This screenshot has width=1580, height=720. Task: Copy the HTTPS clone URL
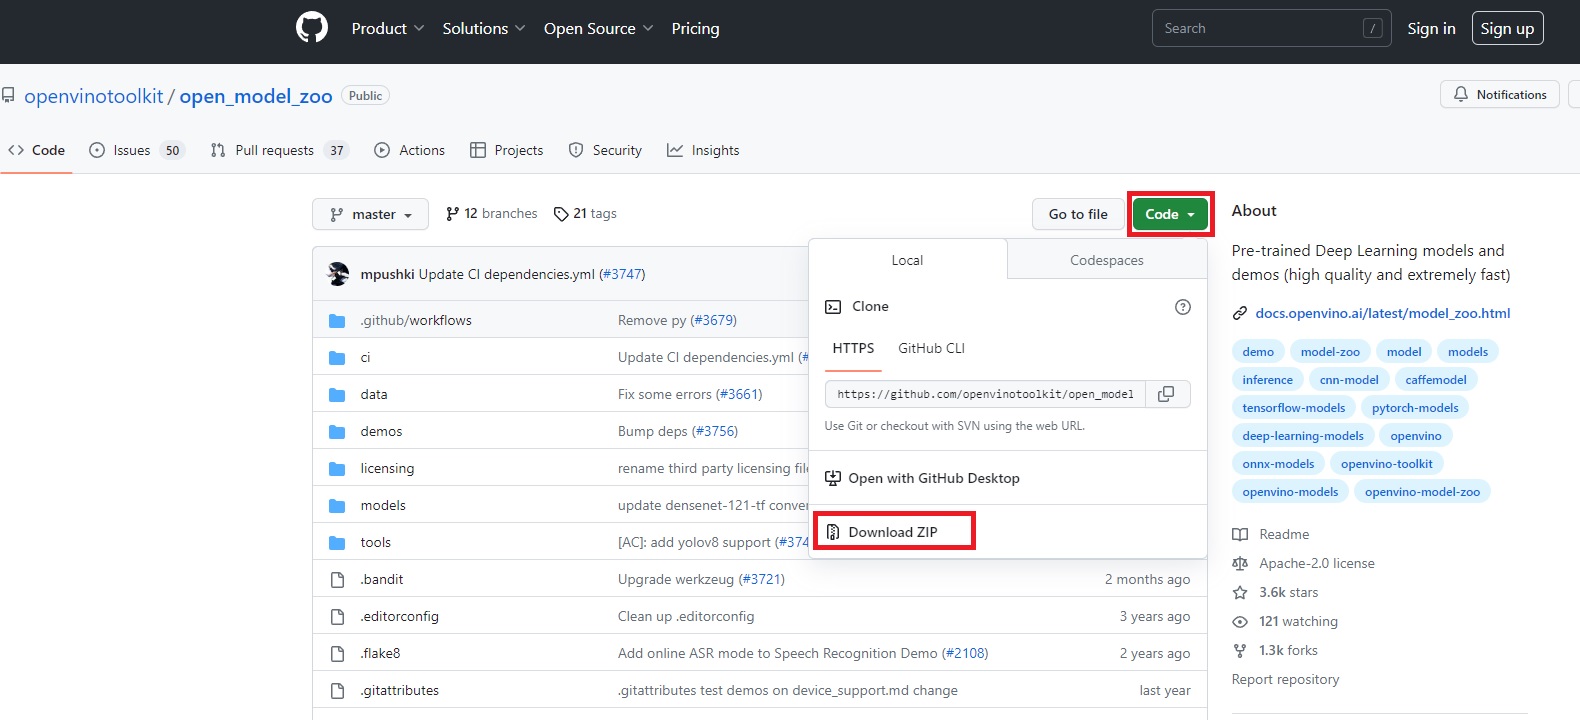pos(1166,394)
